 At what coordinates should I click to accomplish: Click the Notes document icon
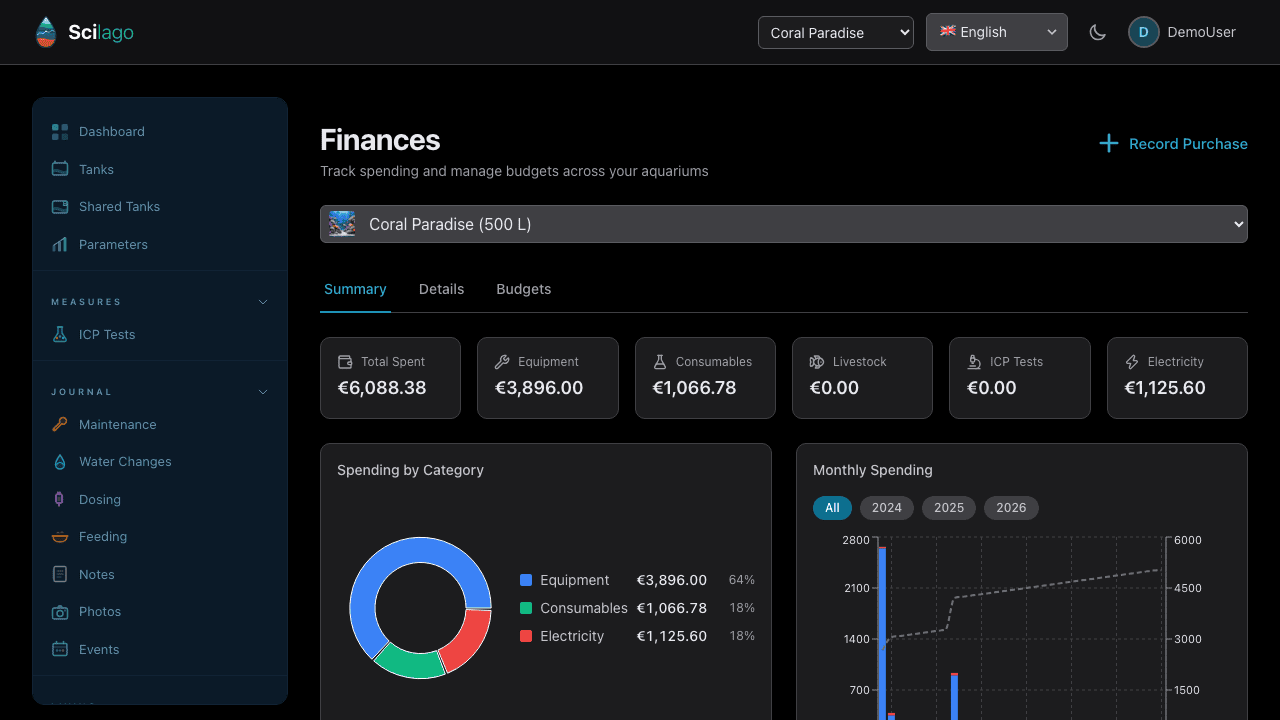coord(60,574)
